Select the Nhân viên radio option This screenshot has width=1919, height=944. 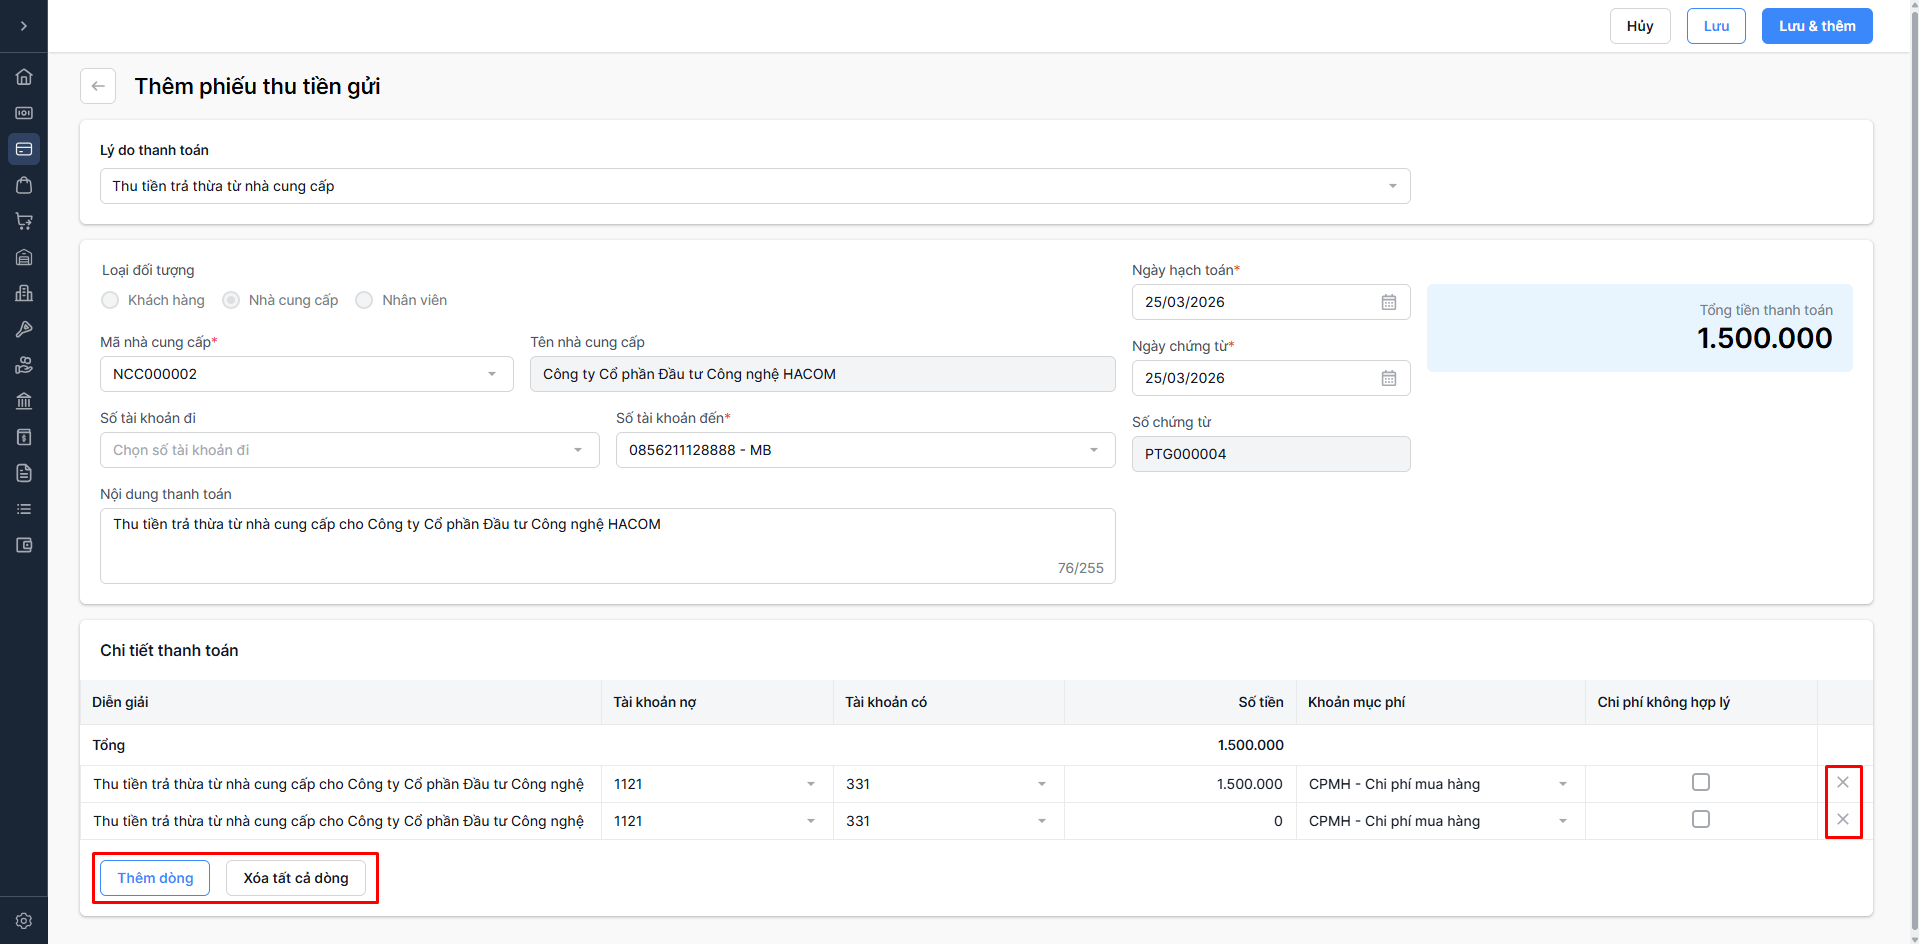364,300
